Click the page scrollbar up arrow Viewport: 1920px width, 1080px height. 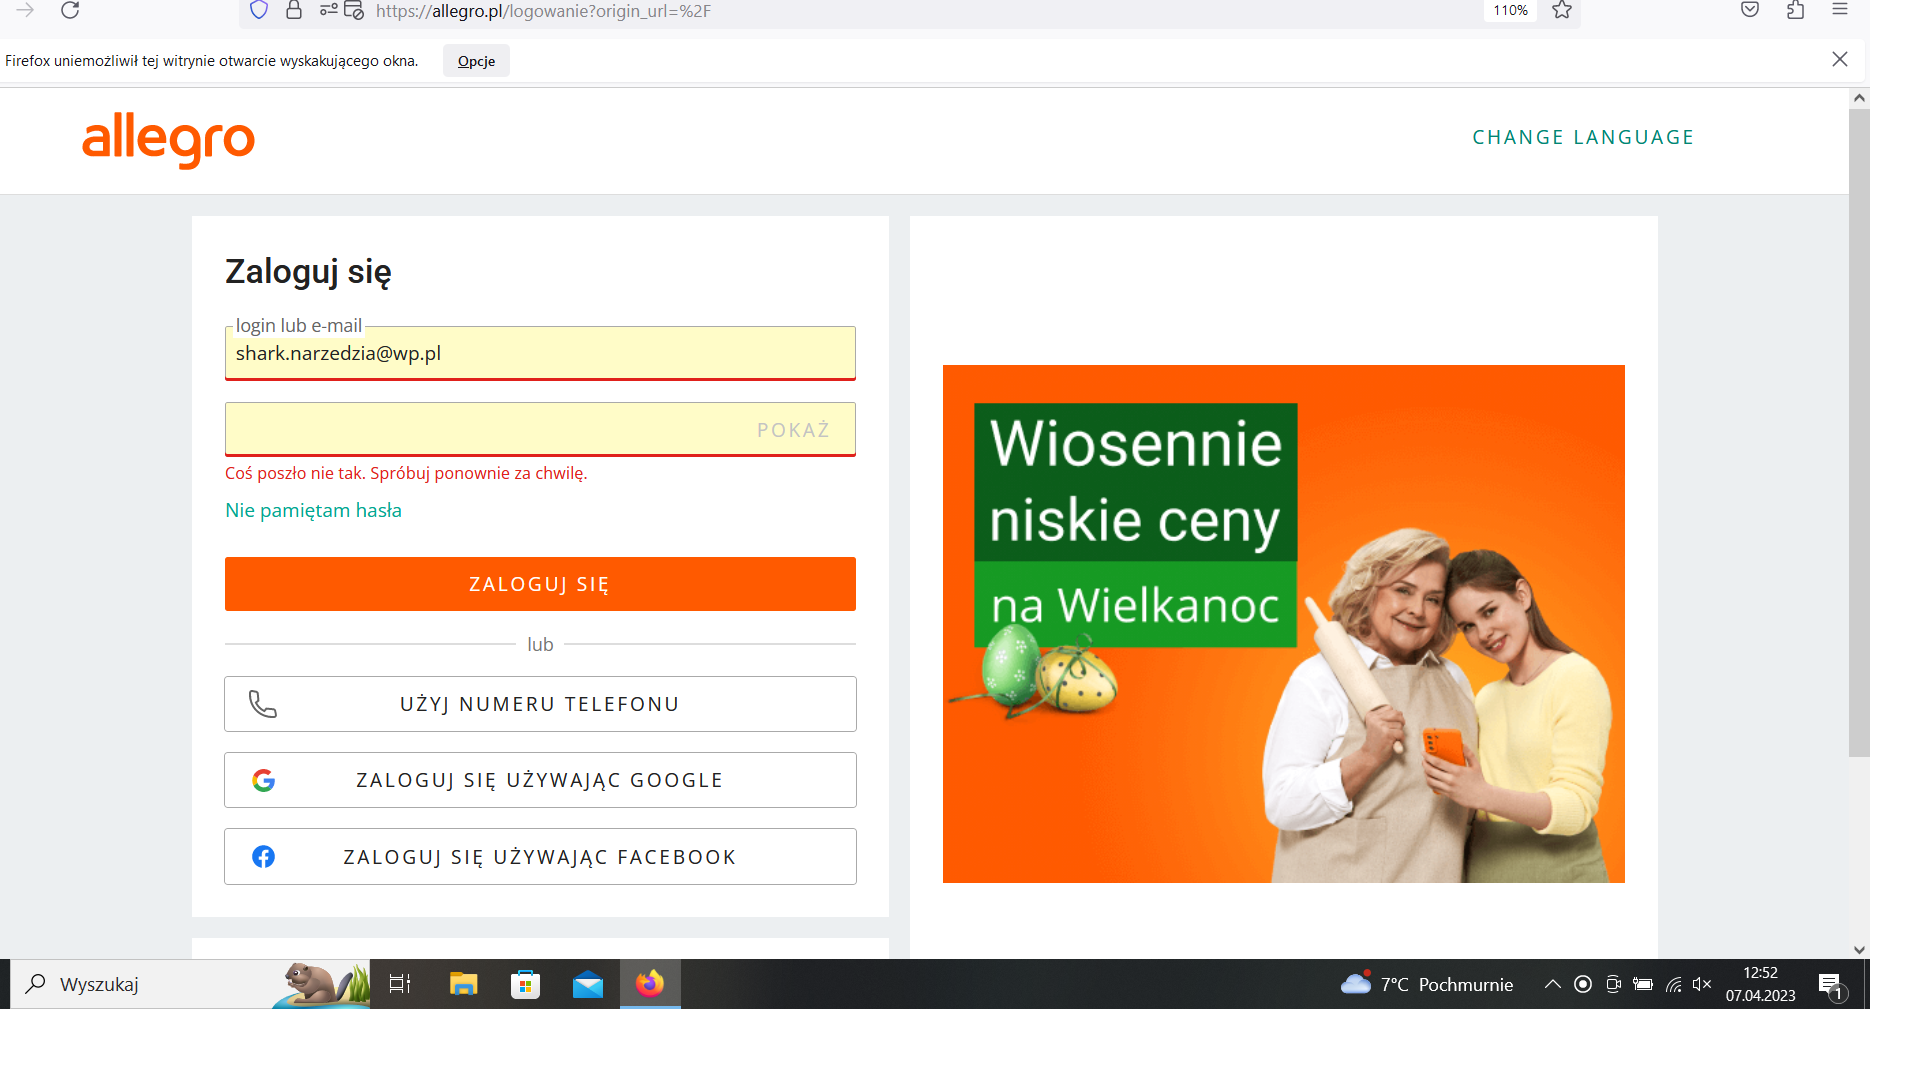[x=1859, y=98]
